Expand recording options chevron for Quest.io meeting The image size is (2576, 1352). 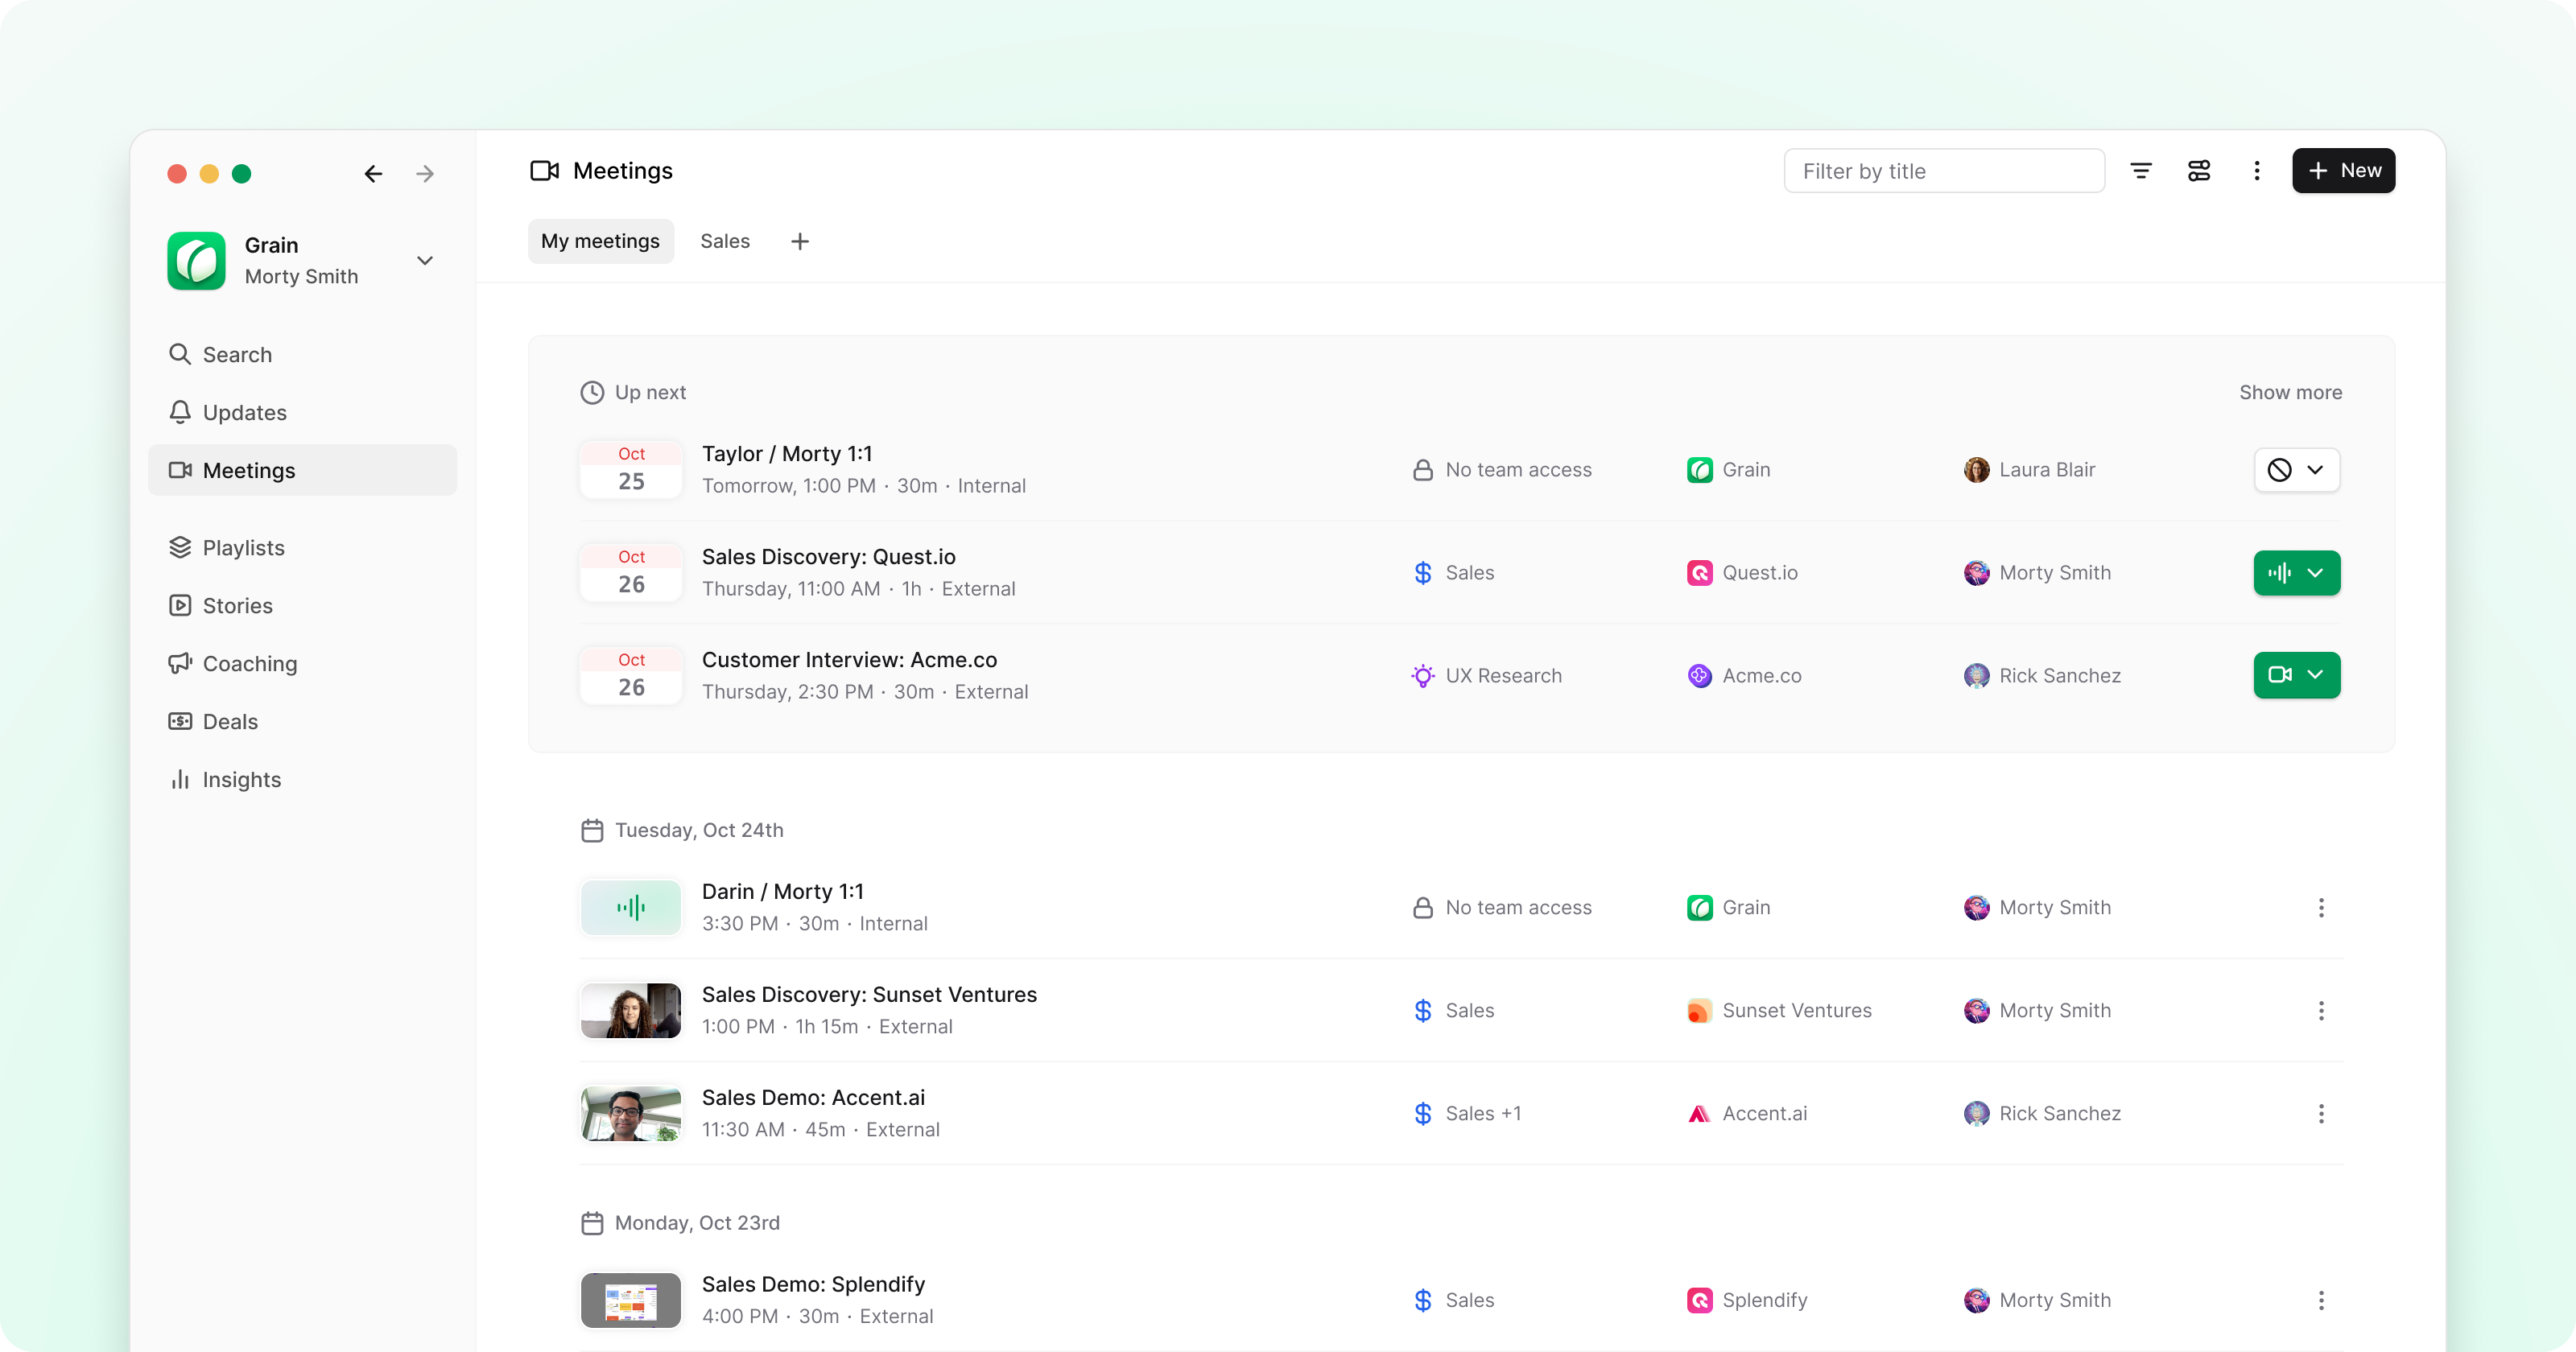(x=2315, y=573)
